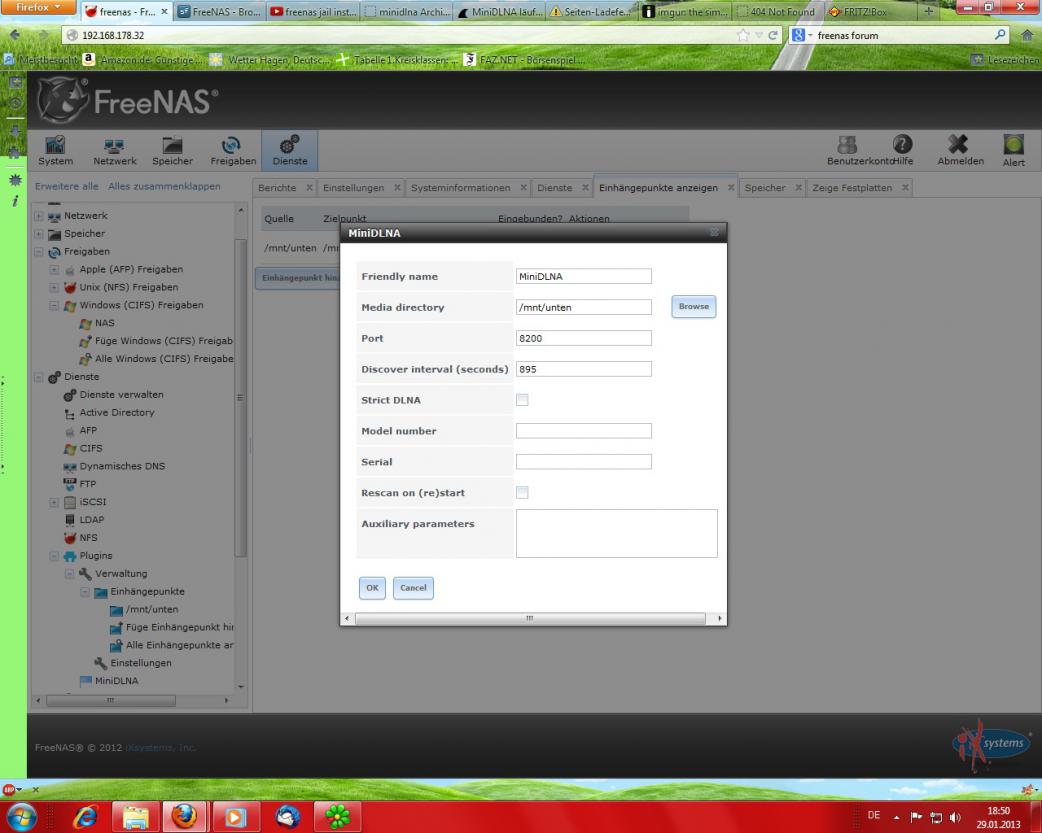
Task: Select the Einhängepunkte anzeigen tab
Action: point(658,188)
